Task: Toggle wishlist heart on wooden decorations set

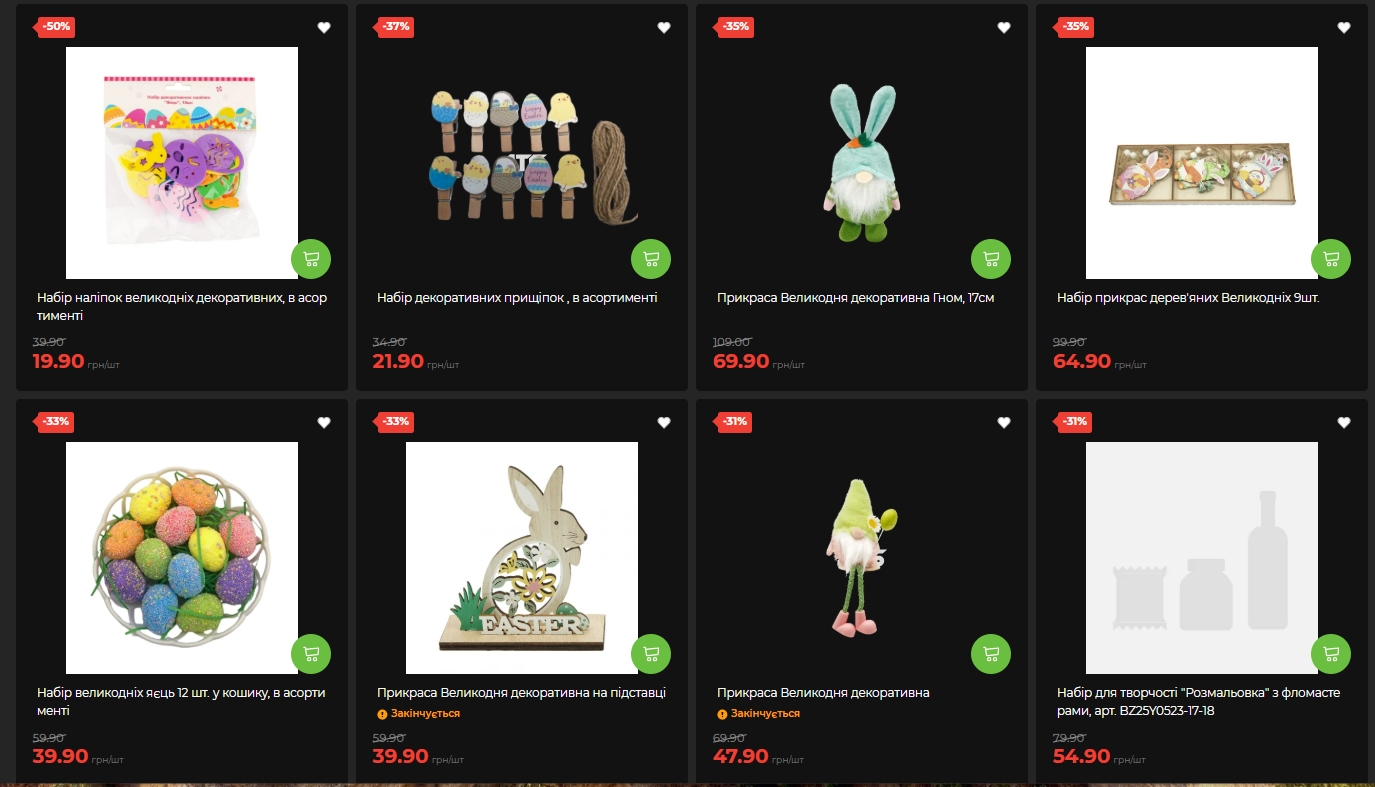Action: [x=1344, y=28]
